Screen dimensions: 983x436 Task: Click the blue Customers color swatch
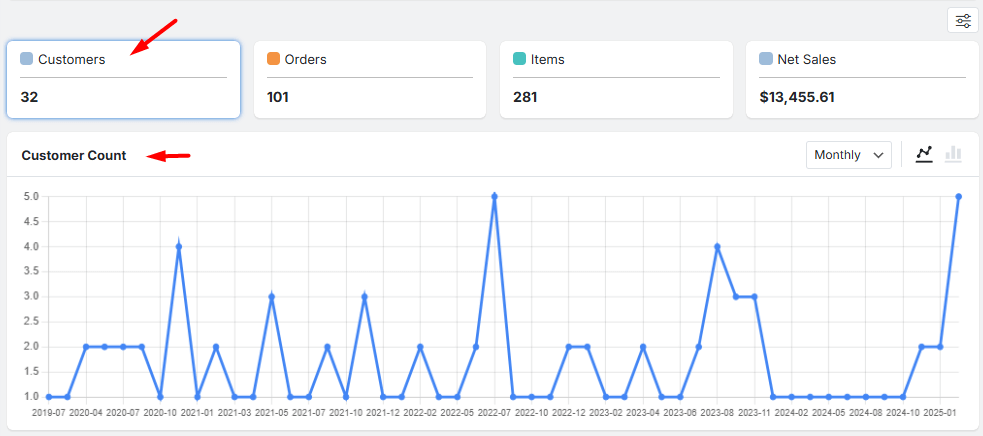27,59
